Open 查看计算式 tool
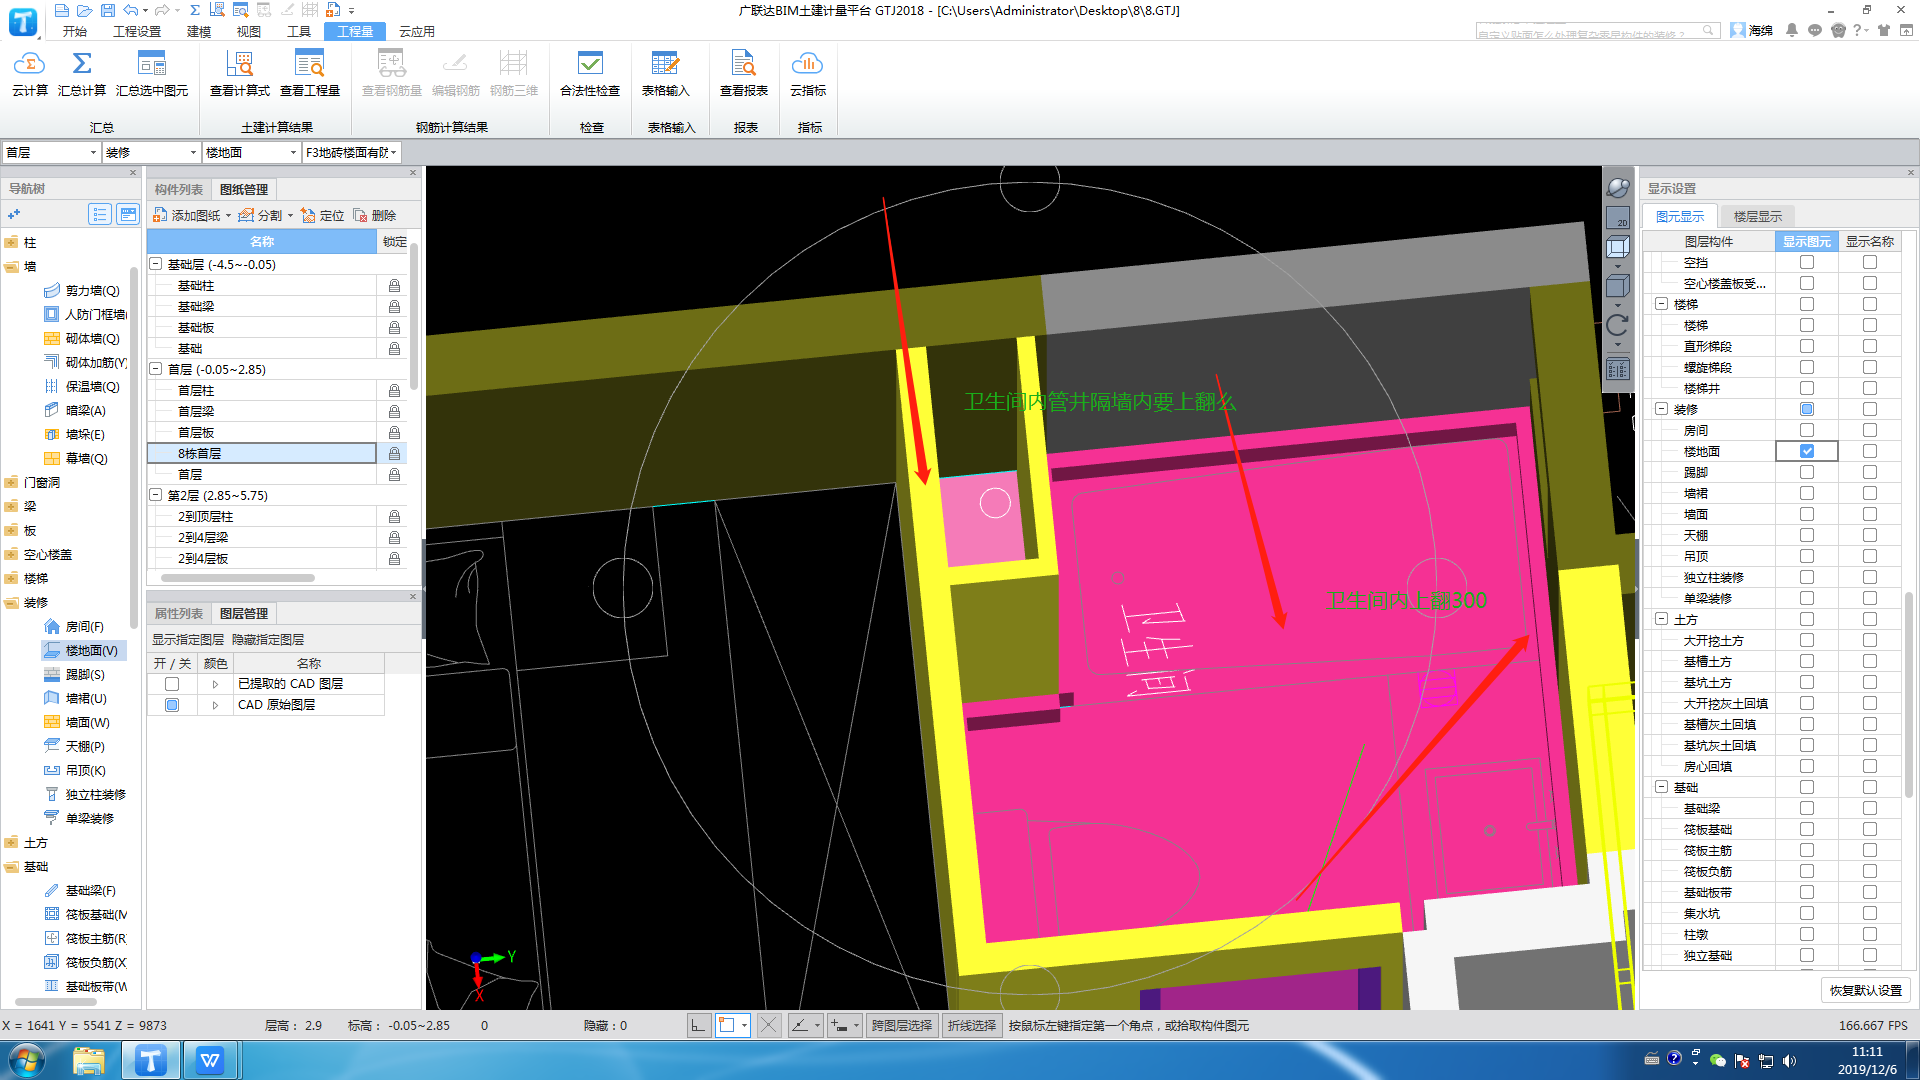The height and width of the screenshot is (1080, 1920). click(x=240, y=74)
